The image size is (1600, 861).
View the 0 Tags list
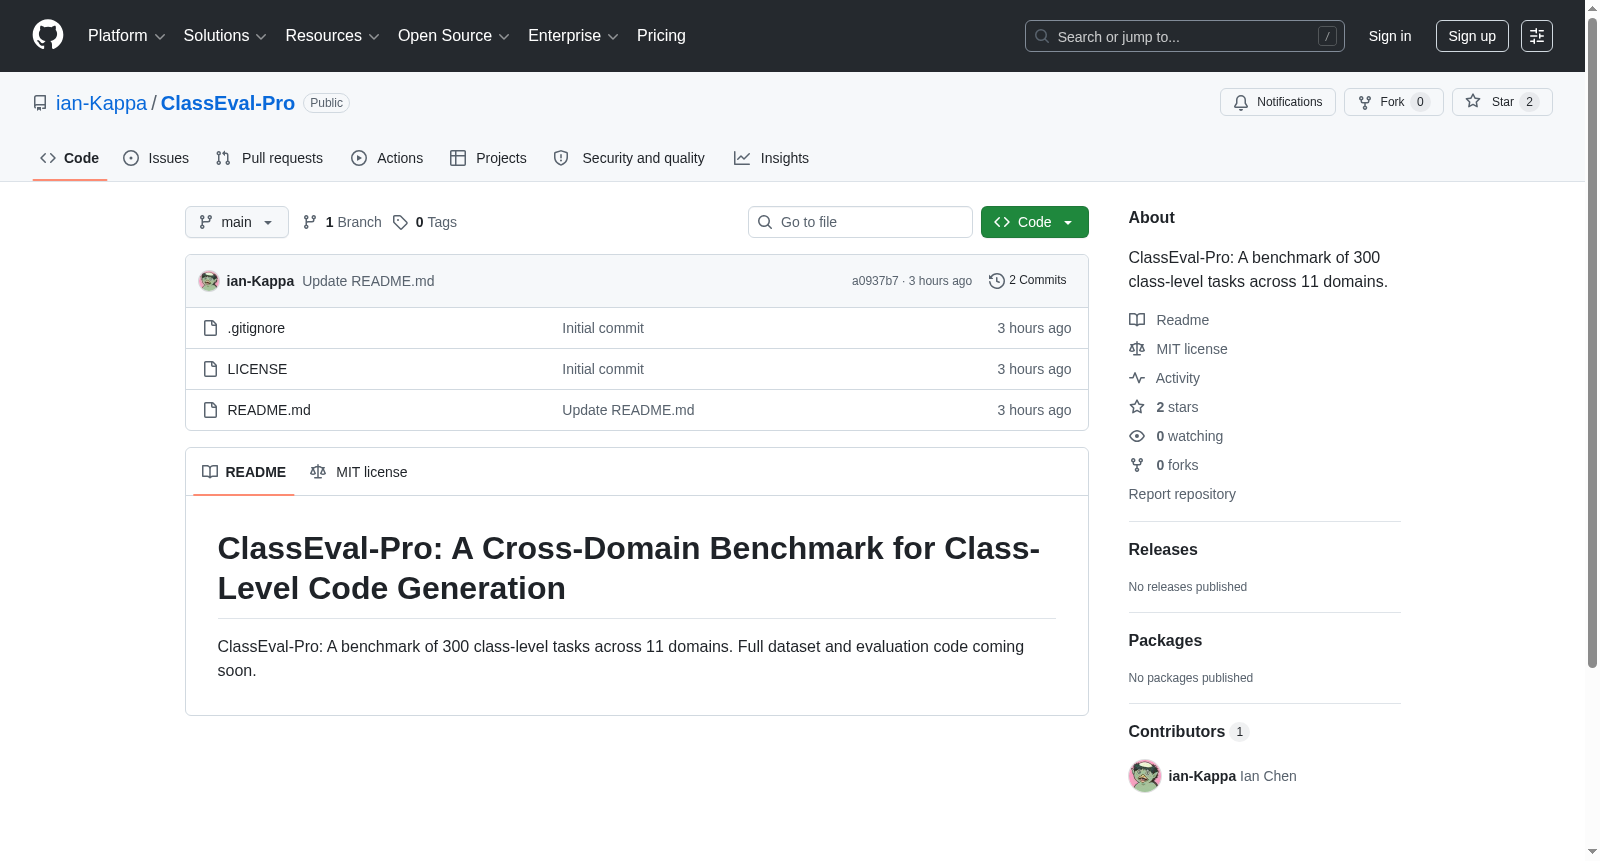(x=425, y=222)
